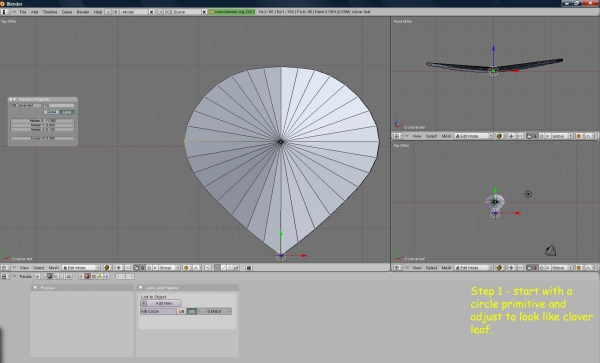The height and width of the screenshot is (363, 600).
Task: Open window type selector in buttons window header
Action: click(5, 276)
